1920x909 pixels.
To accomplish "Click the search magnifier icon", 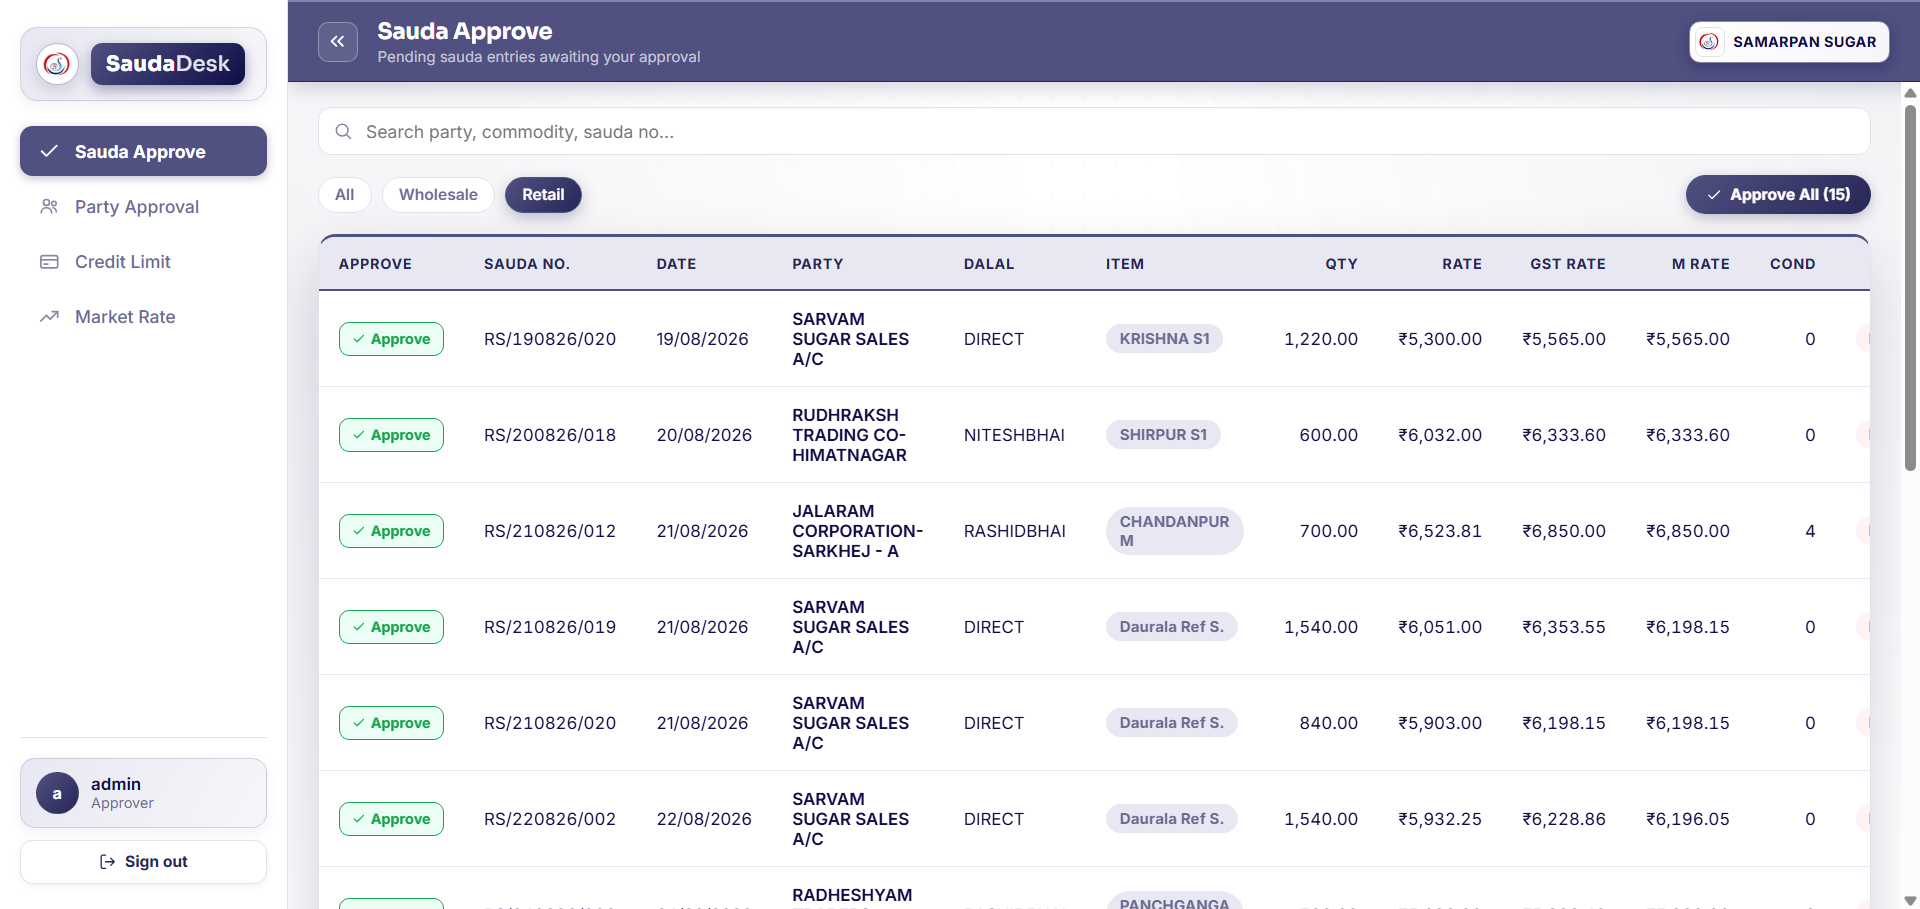I will [x=343, y=132].
